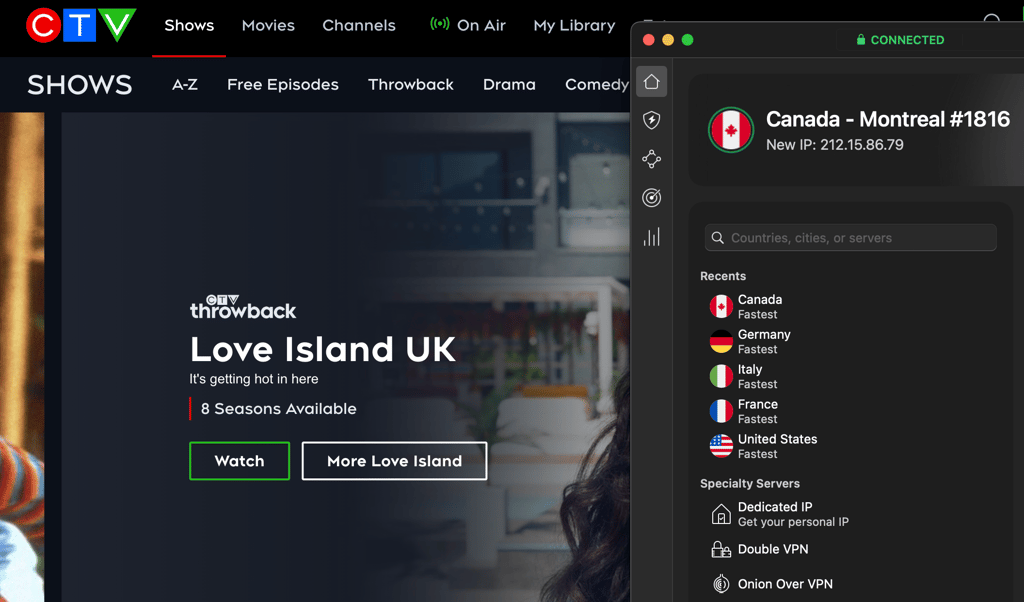Close the VPN window
Viewport: 1024px width, 602px height.
(648, 40)
